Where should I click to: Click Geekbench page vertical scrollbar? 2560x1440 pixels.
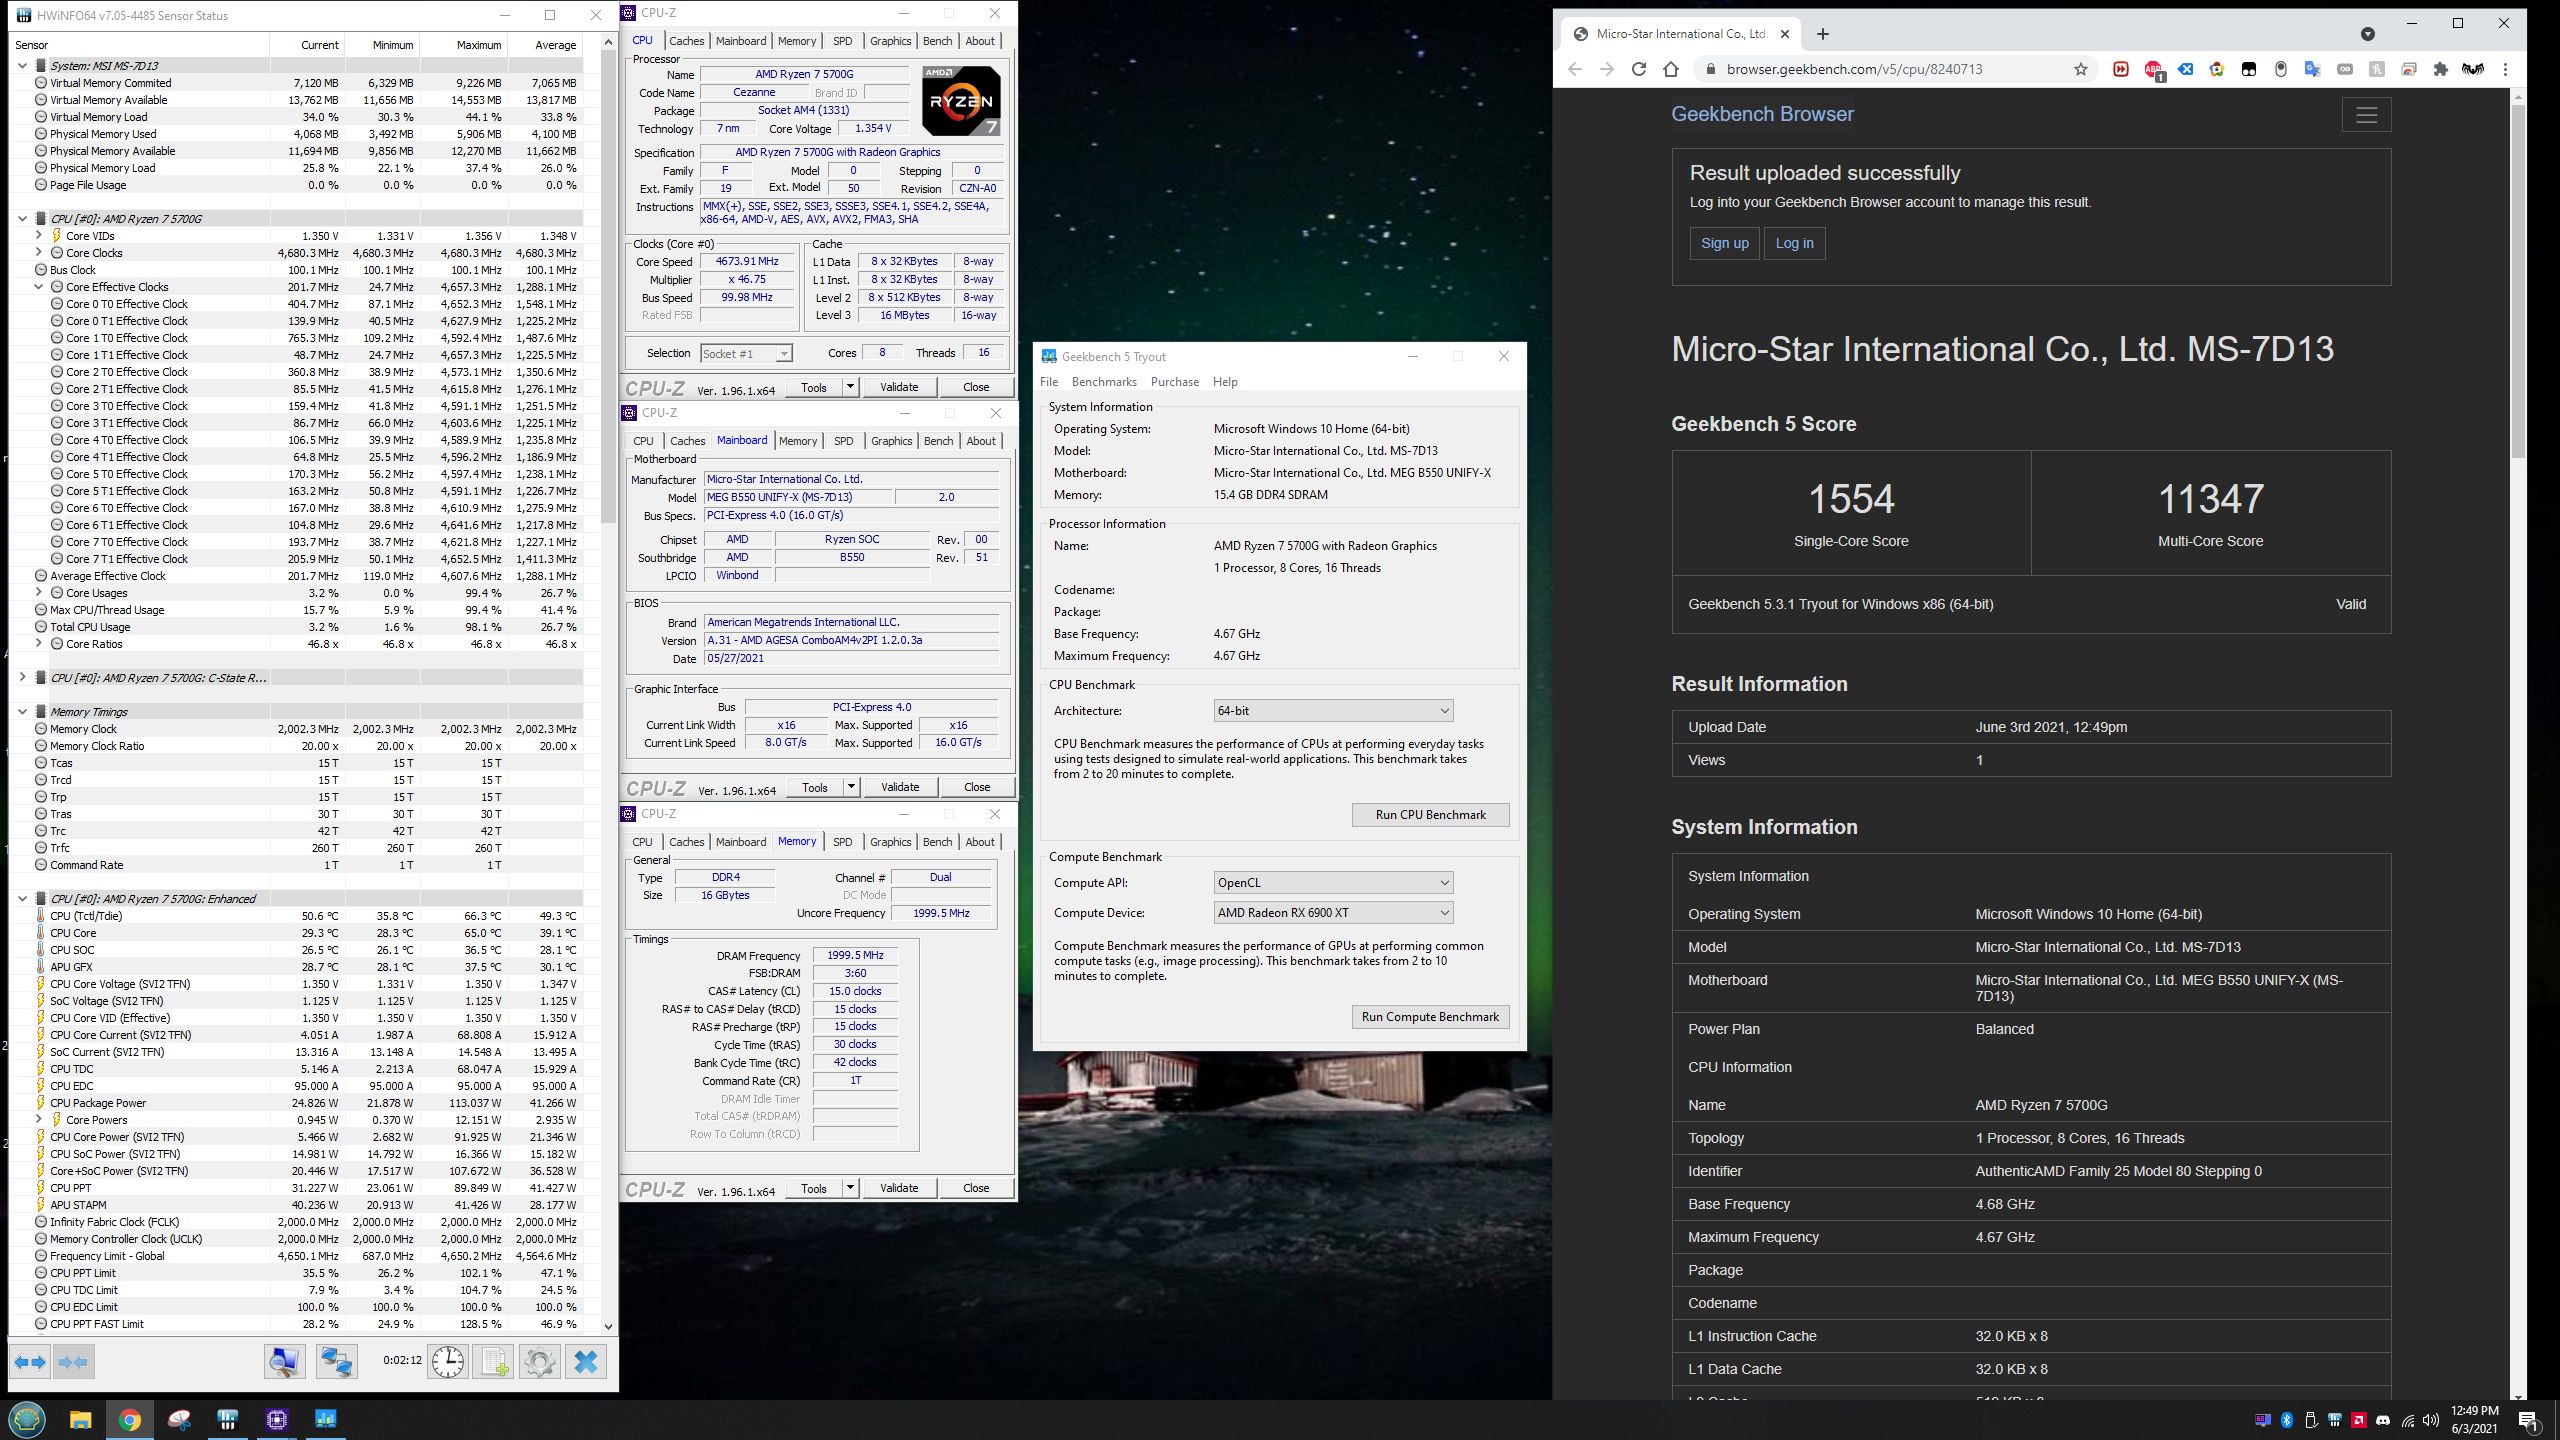click(x=2519, y=280)
